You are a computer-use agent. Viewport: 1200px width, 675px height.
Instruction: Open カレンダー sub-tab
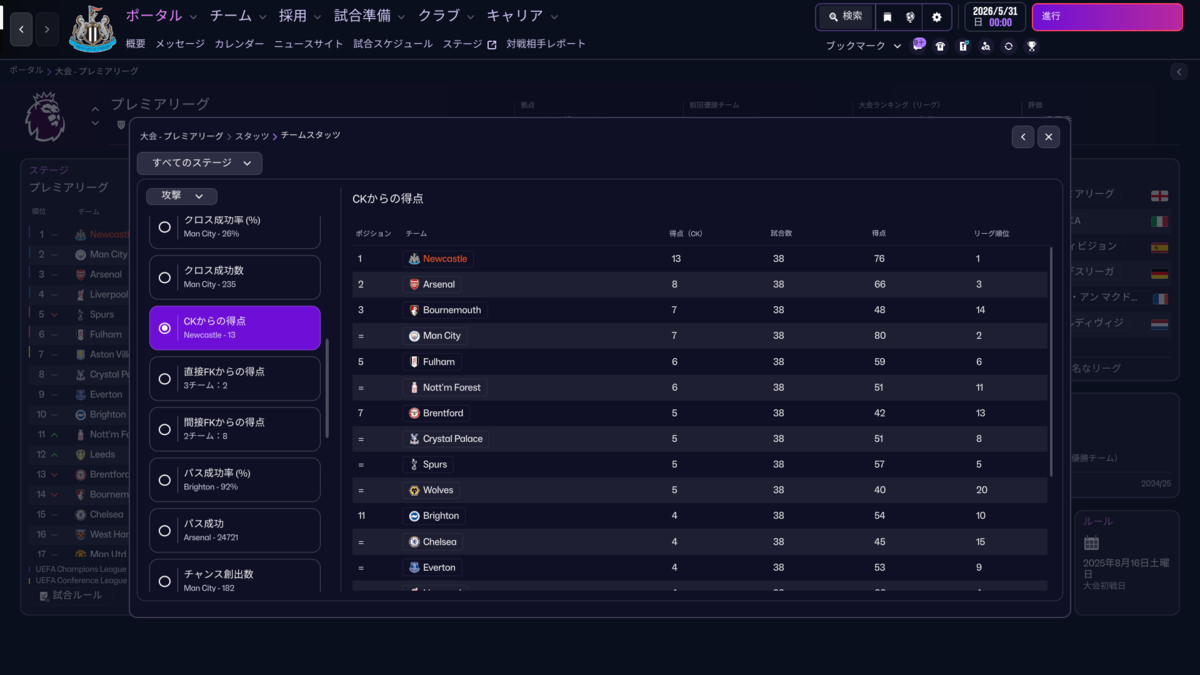point(239,44)
